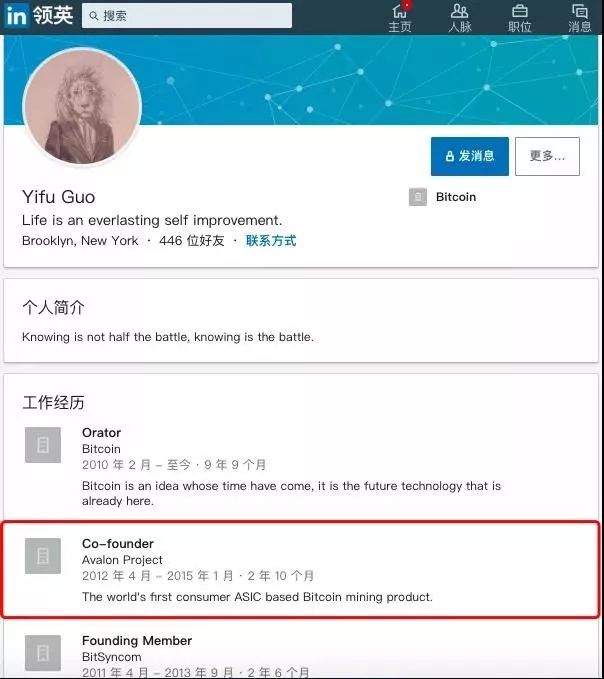The height and width of the screenshot is (679, 604).
Task: Open the Founding Member position title
Action: click(137, 640)
